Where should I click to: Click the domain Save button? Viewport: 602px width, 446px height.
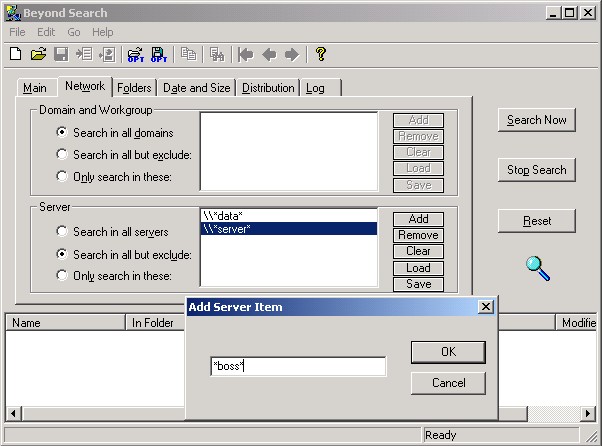pos(418,185)
